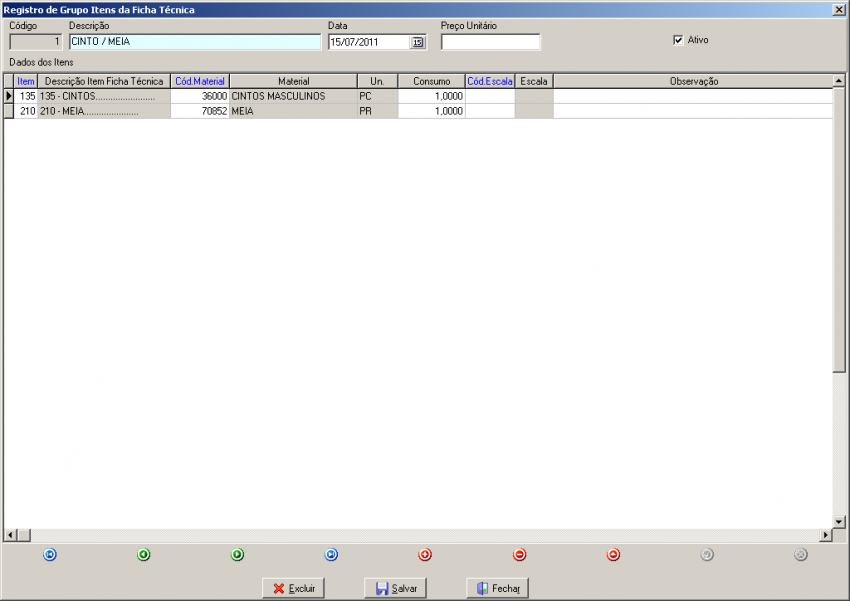The image size is (850, 601).
Task: Click the Item cell 210
Action: 25,111
